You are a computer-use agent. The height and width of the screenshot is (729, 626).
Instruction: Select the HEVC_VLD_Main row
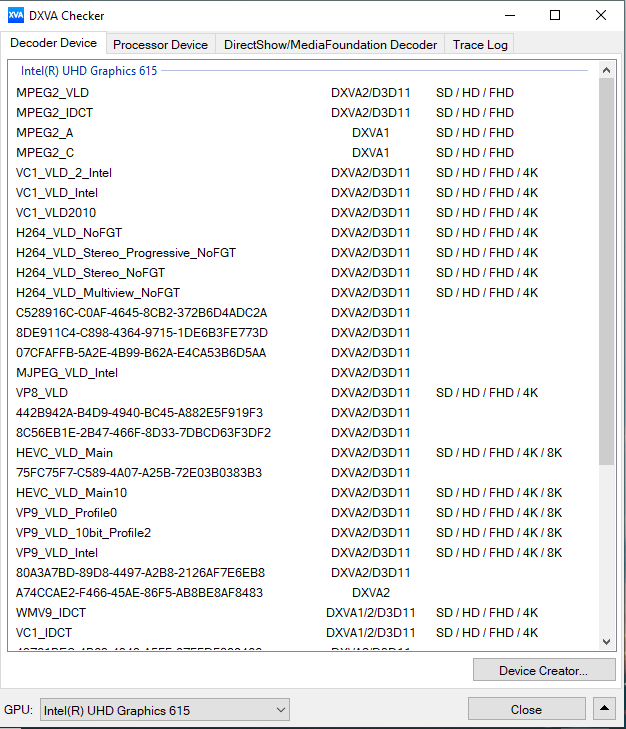[302, 452]
